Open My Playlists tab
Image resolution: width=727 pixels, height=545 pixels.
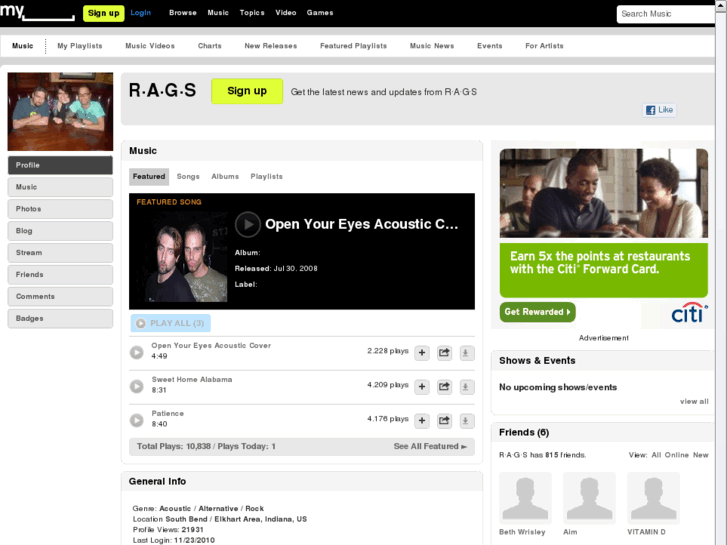point(80,46)
